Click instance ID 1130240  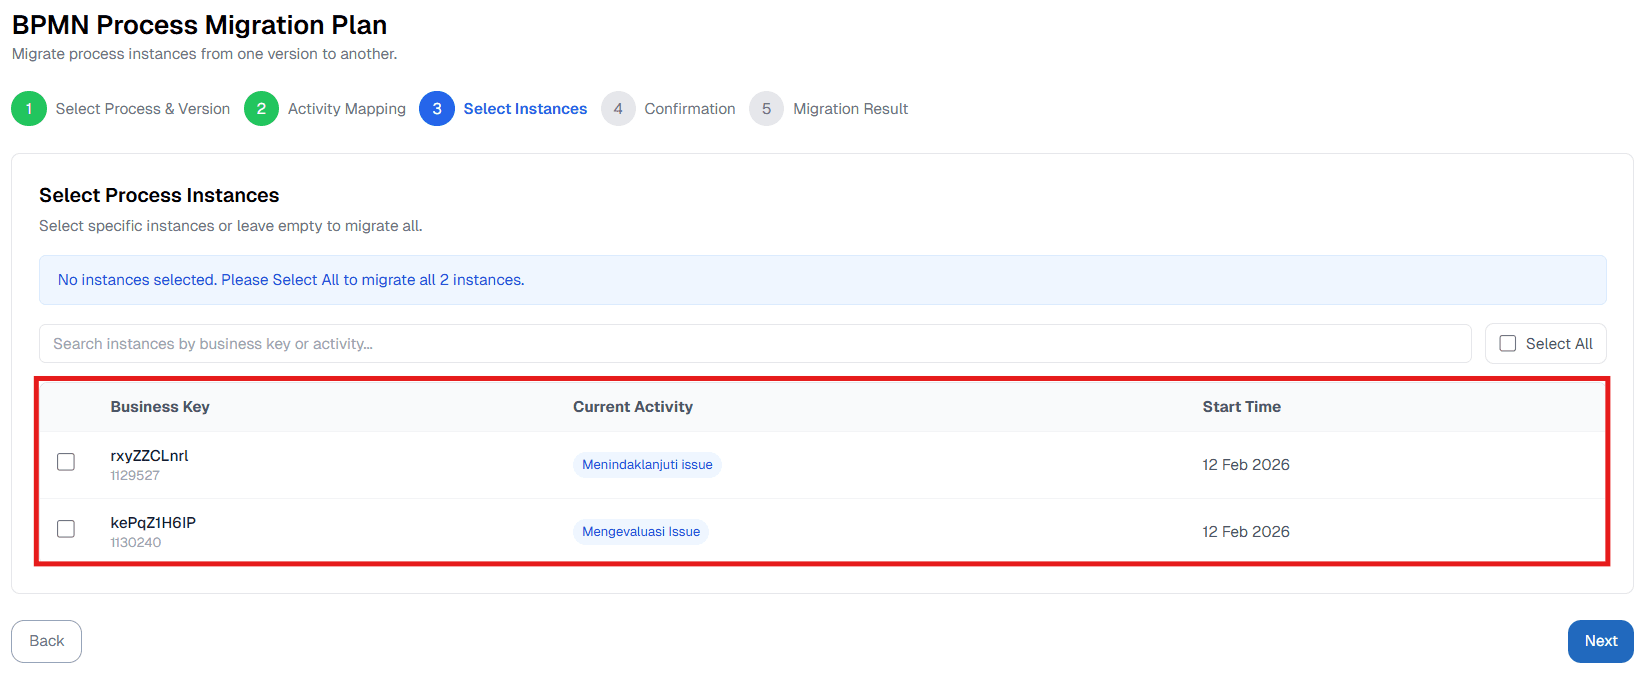136,543
